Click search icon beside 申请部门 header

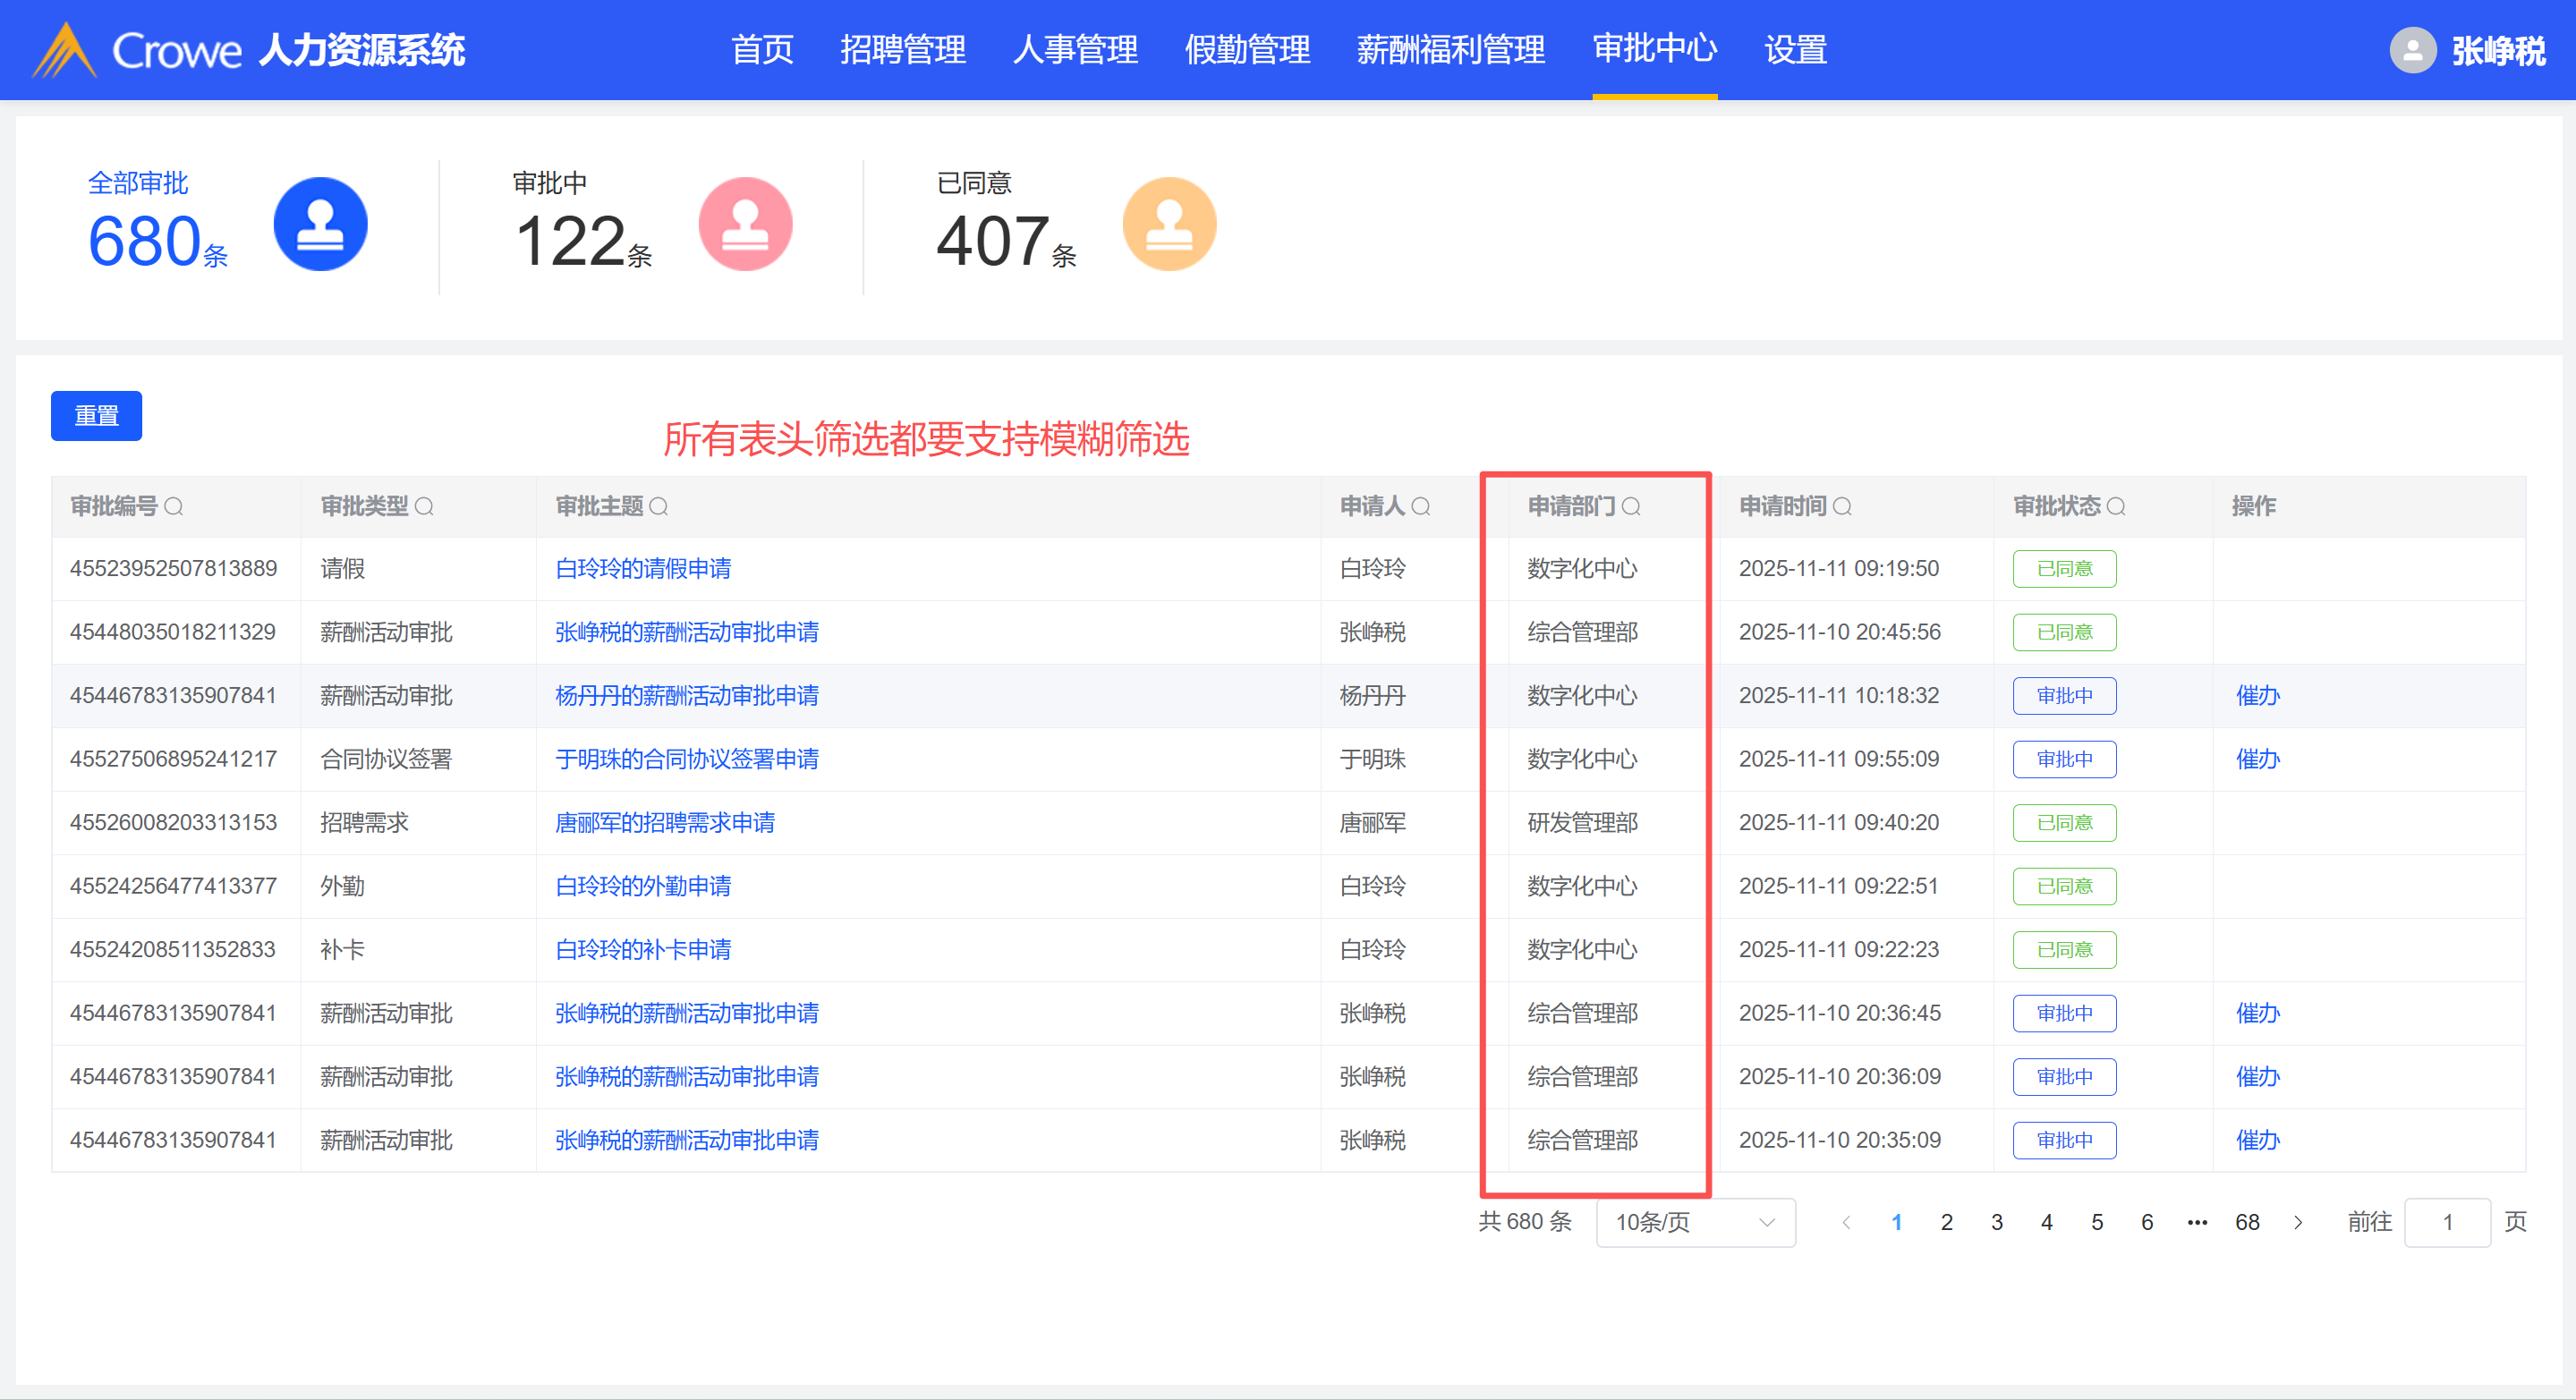click(1631, 507)
